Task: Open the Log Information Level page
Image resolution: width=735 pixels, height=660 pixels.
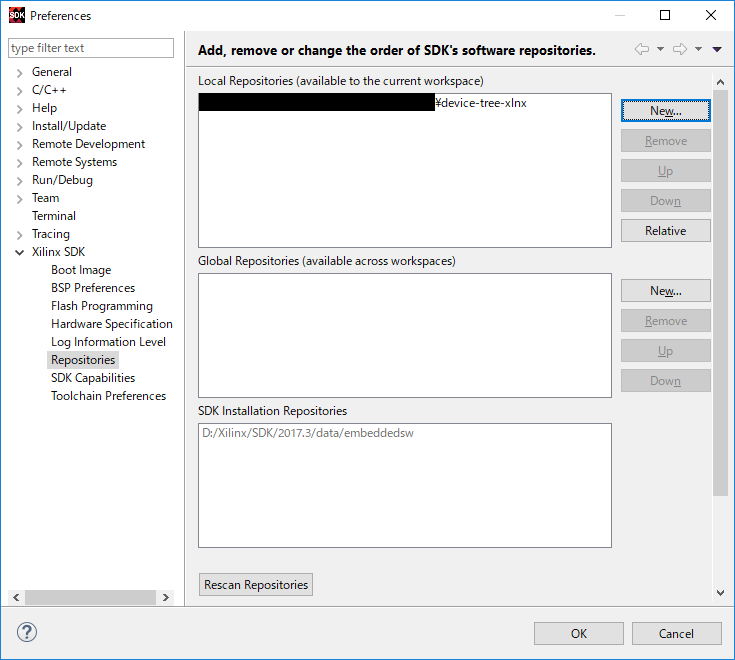Action: (108, 342)
